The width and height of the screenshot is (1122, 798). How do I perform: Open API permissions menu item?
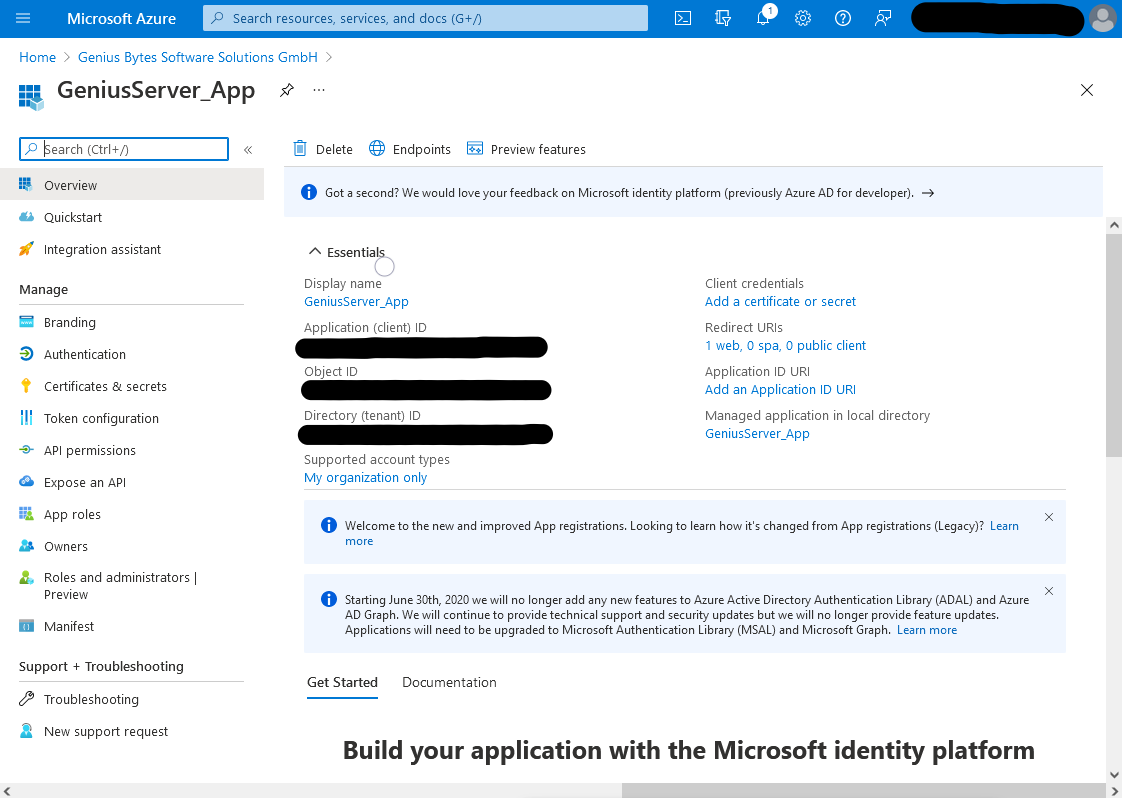(89, 450)
